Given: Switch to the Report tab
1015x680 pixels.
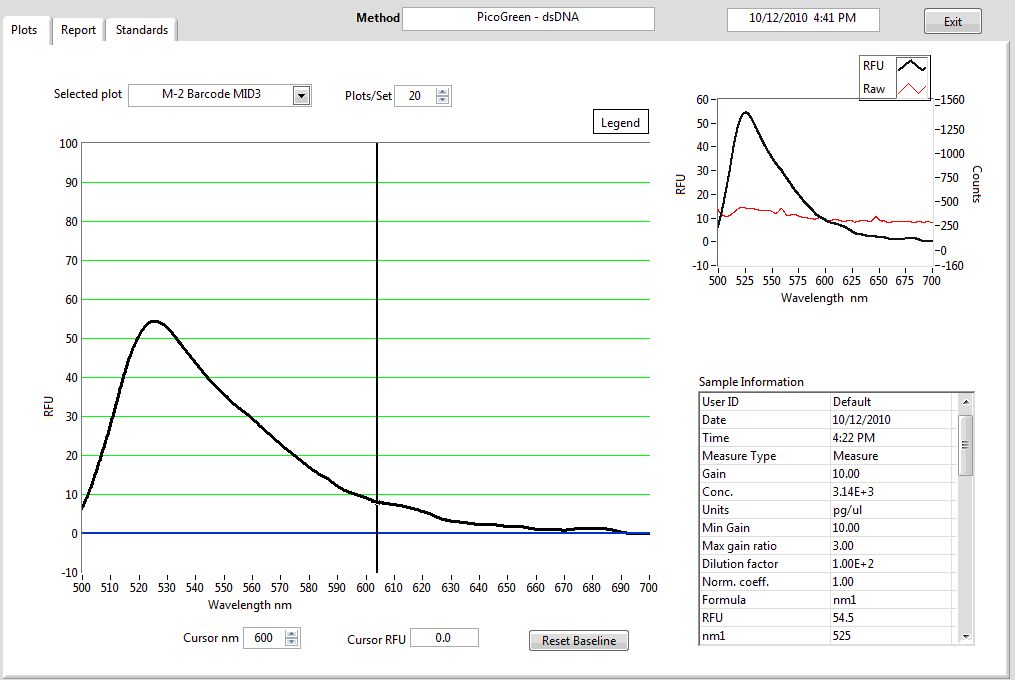Looking at the screenshot, I should click(78, 30).
